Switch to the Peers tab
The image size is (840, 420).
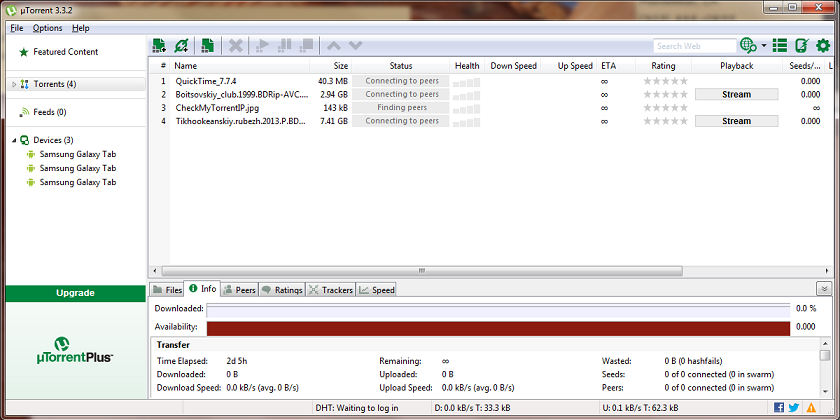[239, 290]
